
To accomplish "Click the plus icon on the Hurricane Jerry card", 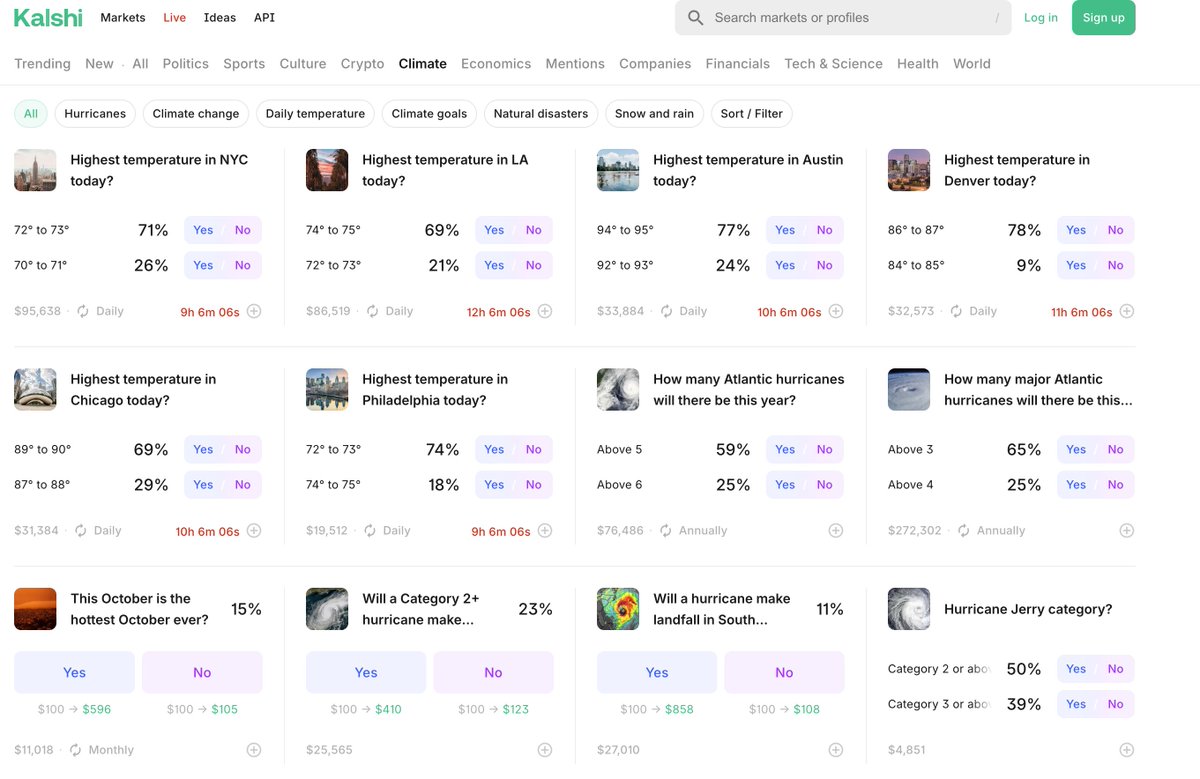I will tap(1127, 749).
